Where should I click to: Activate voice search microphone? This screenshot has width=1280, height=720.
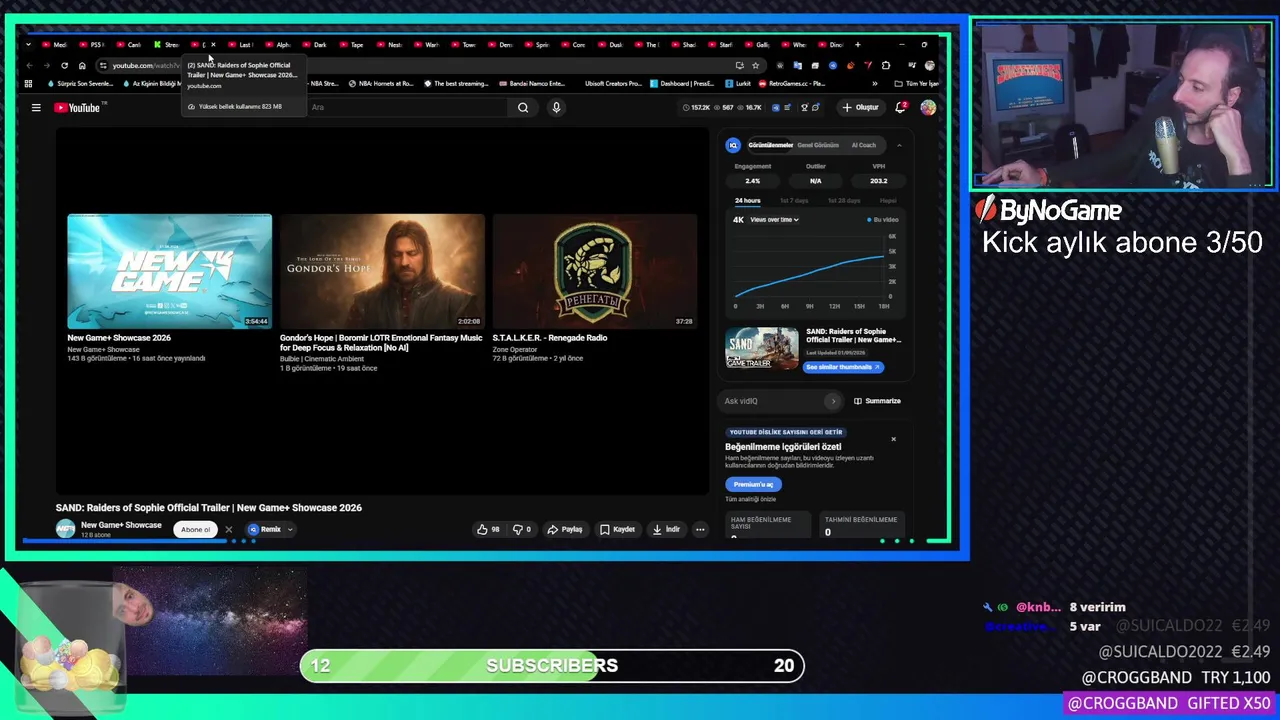click(x=556, y=108)
